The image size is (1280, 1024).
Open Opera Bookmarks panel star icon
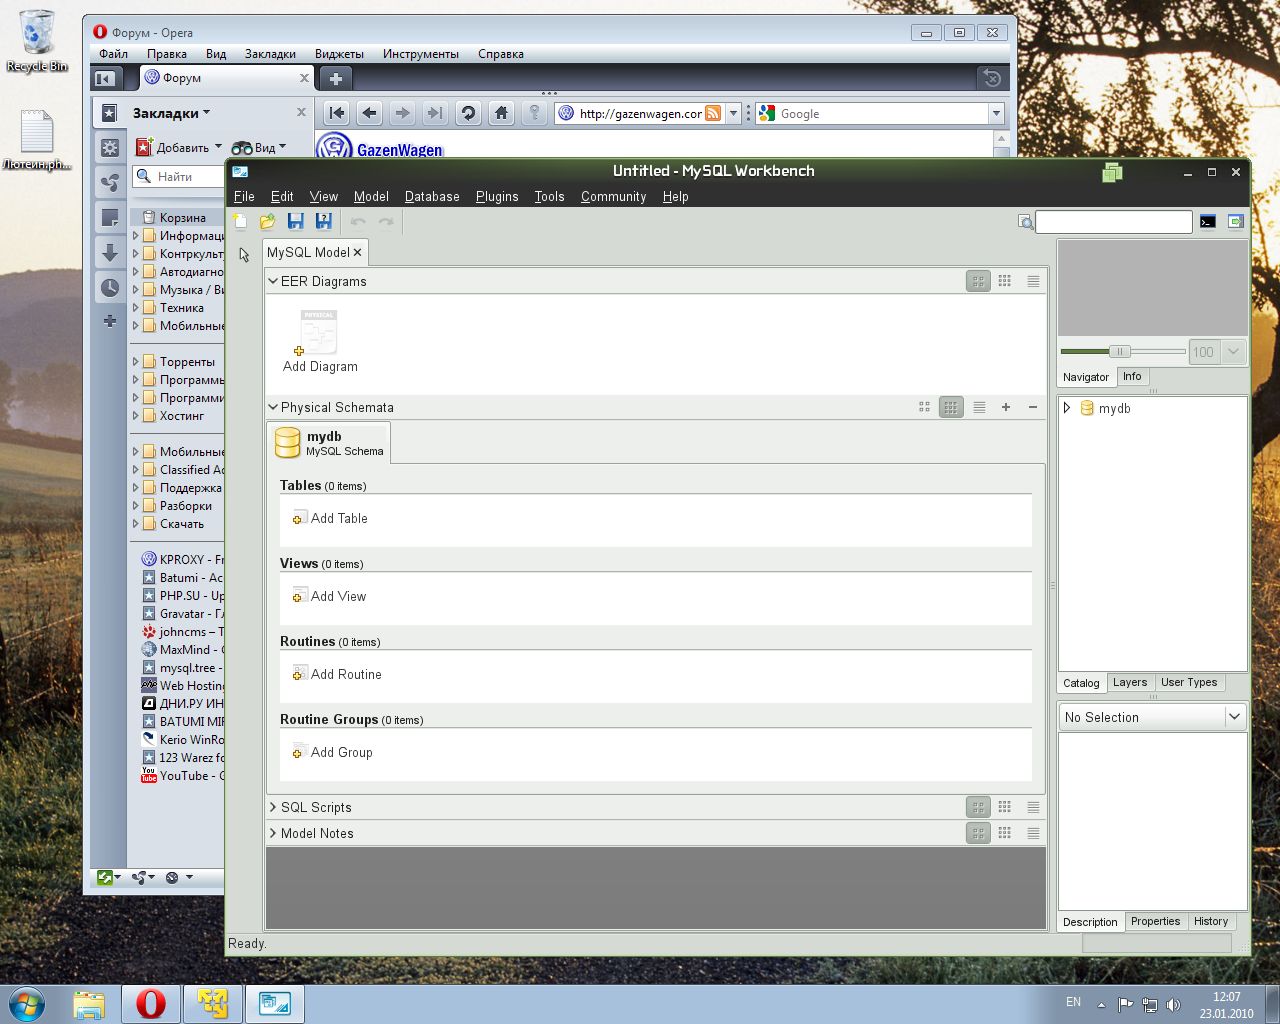pos(110,113)
